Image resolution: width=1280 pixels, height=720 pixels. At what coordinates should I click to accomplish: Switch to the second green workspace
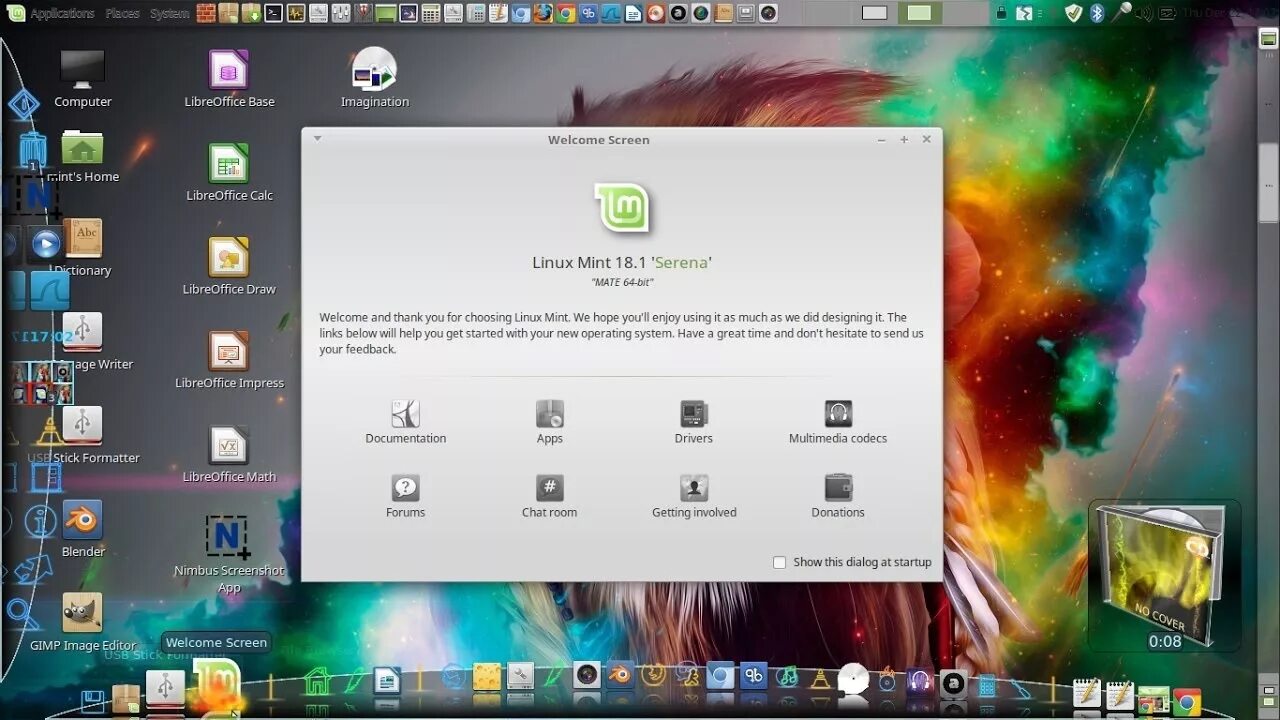[919, 13]
